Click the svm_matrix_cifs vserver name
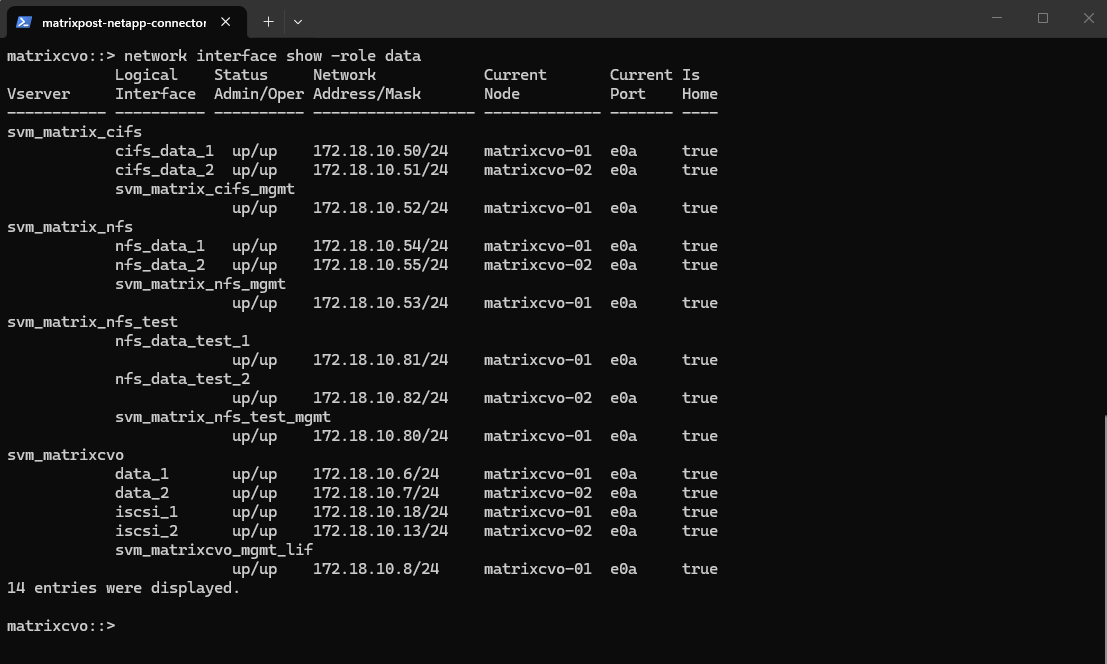The height and width of the screenshot is (664, 1107). [x=74, y=132]
